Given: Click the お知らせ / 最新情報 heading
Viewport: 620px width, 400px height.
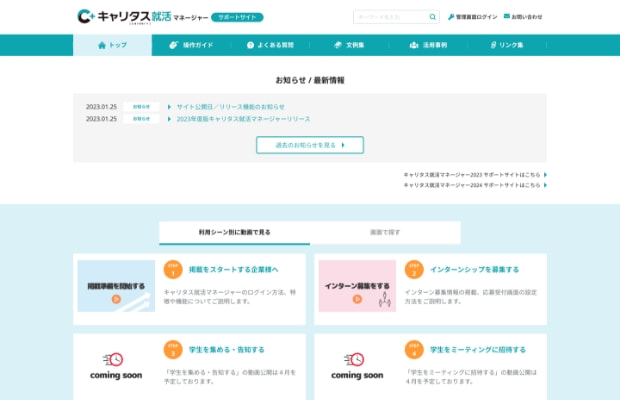Looking at the screenshot, I should coord(310,80).
